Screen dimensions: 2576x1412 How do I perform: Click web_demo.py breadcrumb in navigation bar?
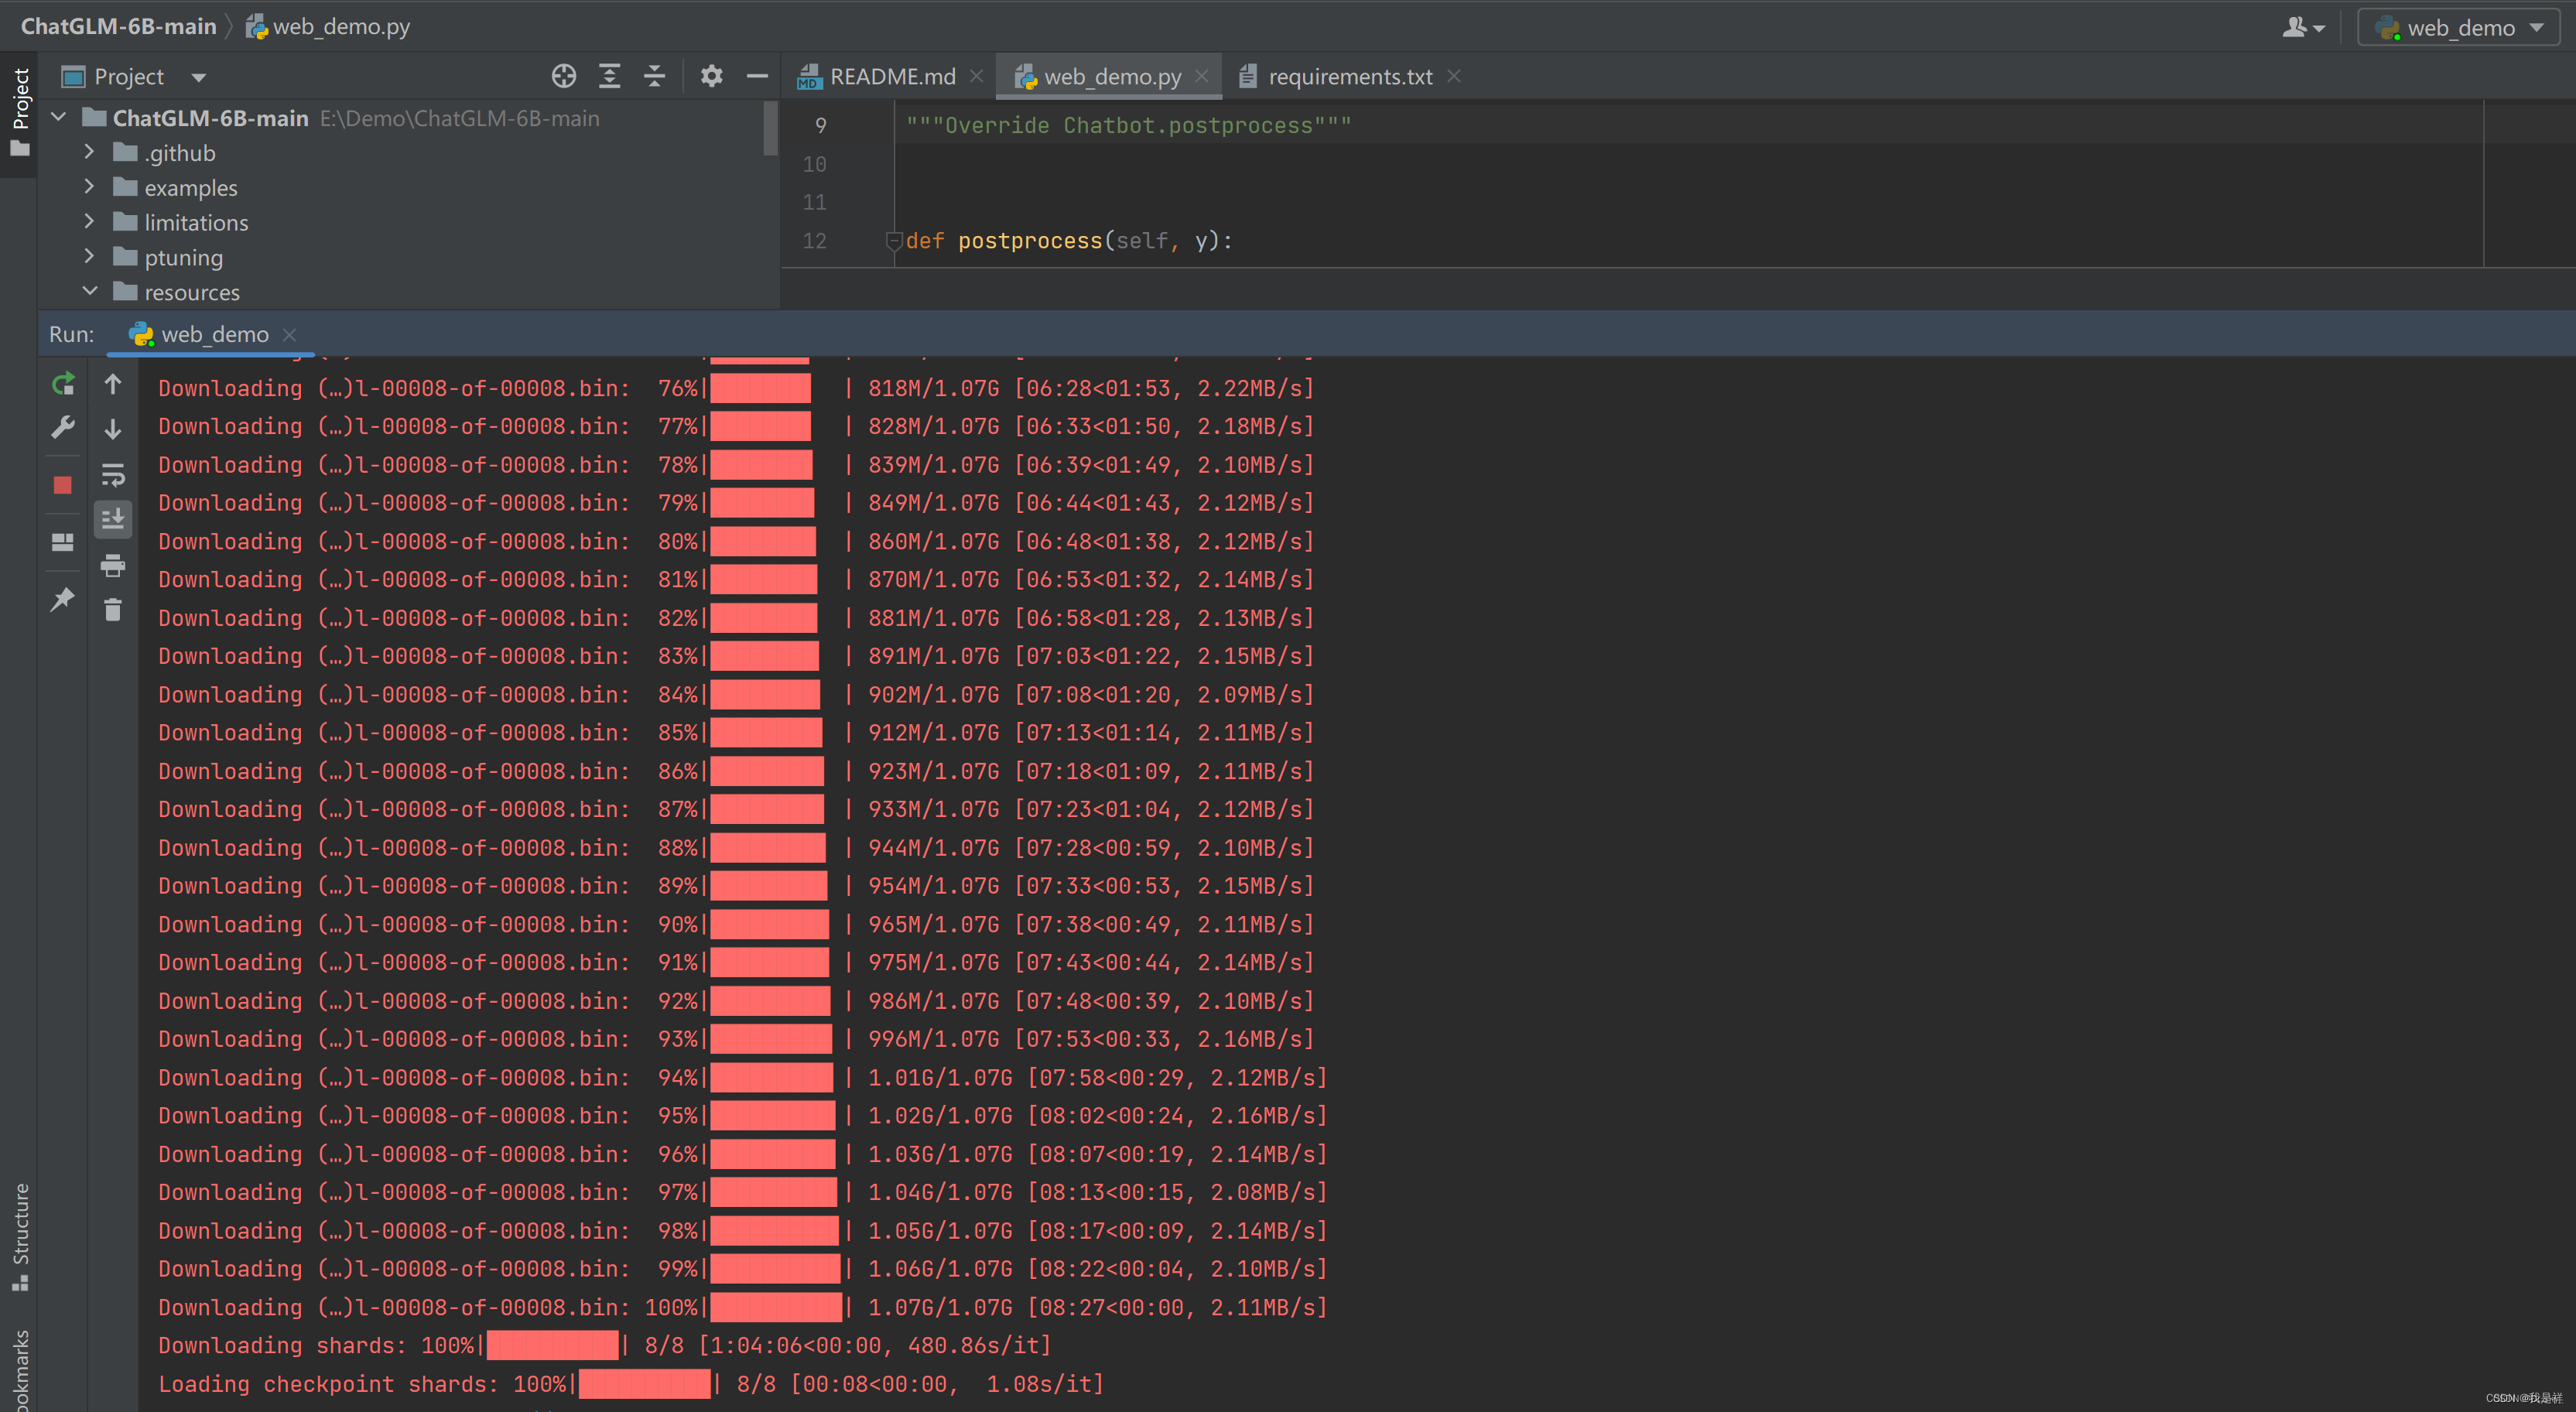(x=328, y=27)
